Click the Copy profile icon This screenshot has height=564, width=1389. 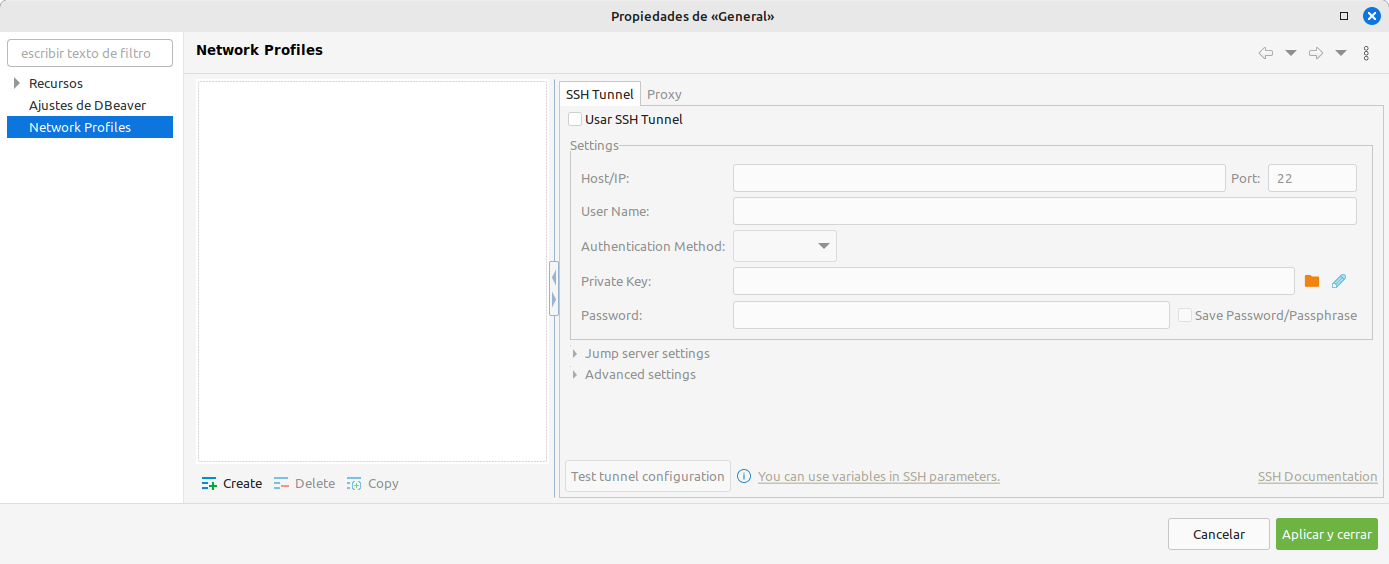[x=354, y=484]
